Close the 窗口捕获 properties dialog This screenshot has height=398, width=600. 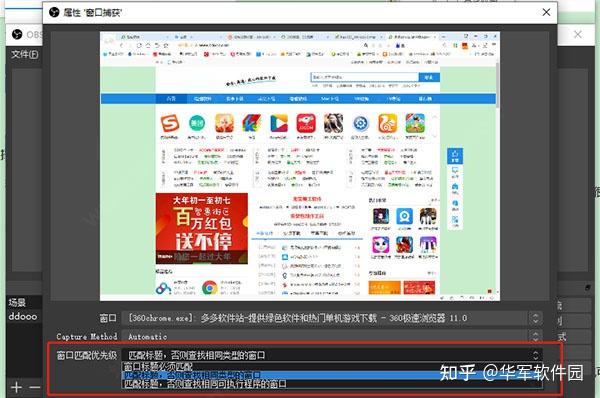[546, 12]
